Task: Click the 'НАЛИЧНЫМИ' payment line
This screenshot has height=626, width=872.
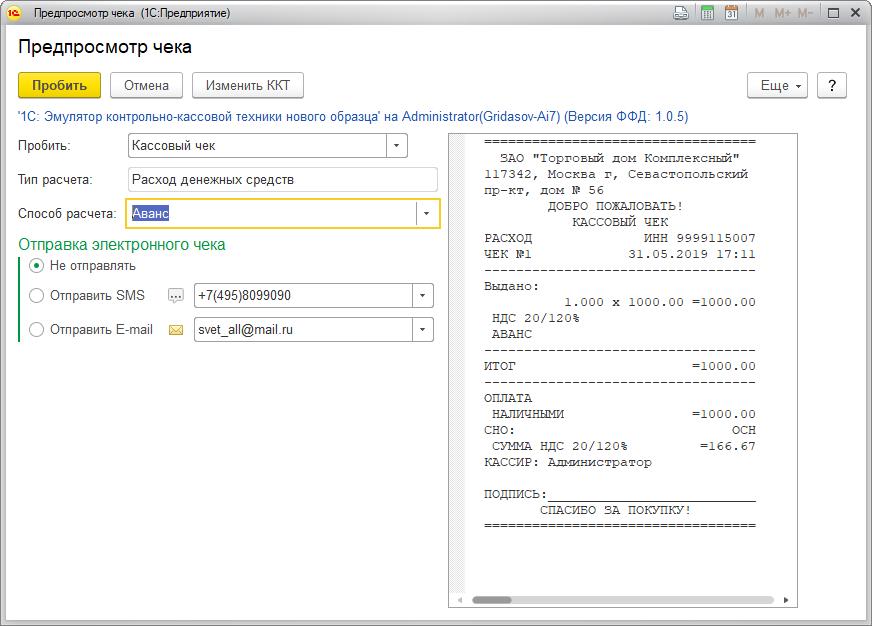Action: (620, 414)
